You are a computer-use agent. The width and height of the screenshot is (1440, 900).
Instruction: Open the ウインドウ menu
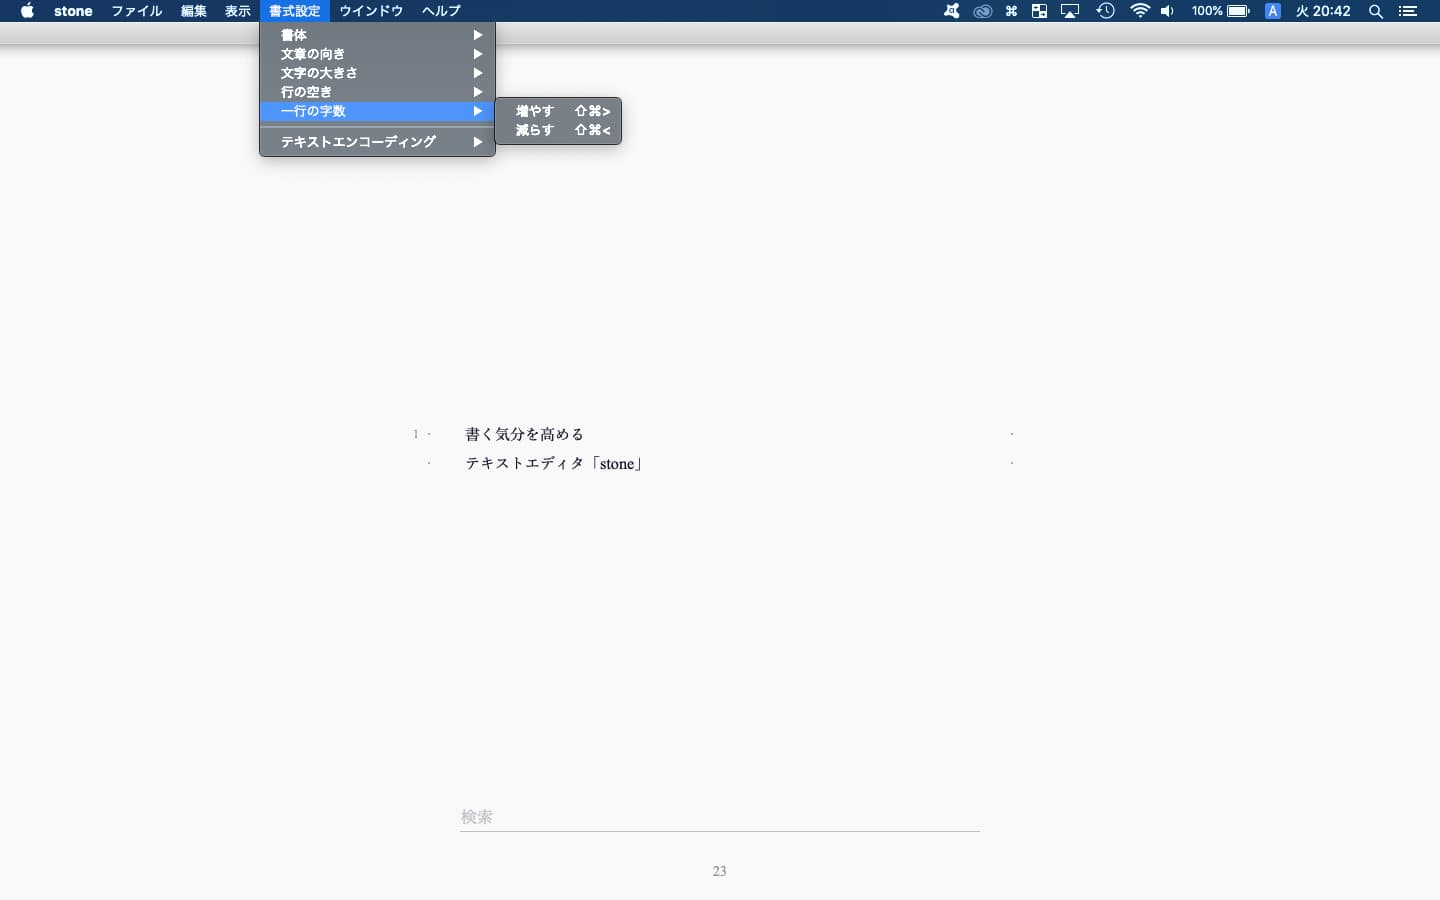(x=371, y=11)
